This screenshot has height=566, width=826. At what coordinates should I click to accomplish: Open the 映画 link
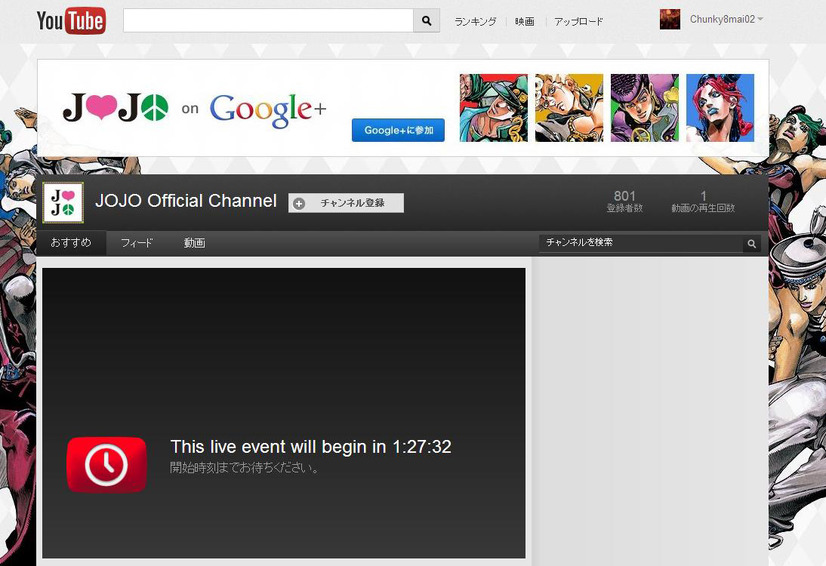click(525, 22)
